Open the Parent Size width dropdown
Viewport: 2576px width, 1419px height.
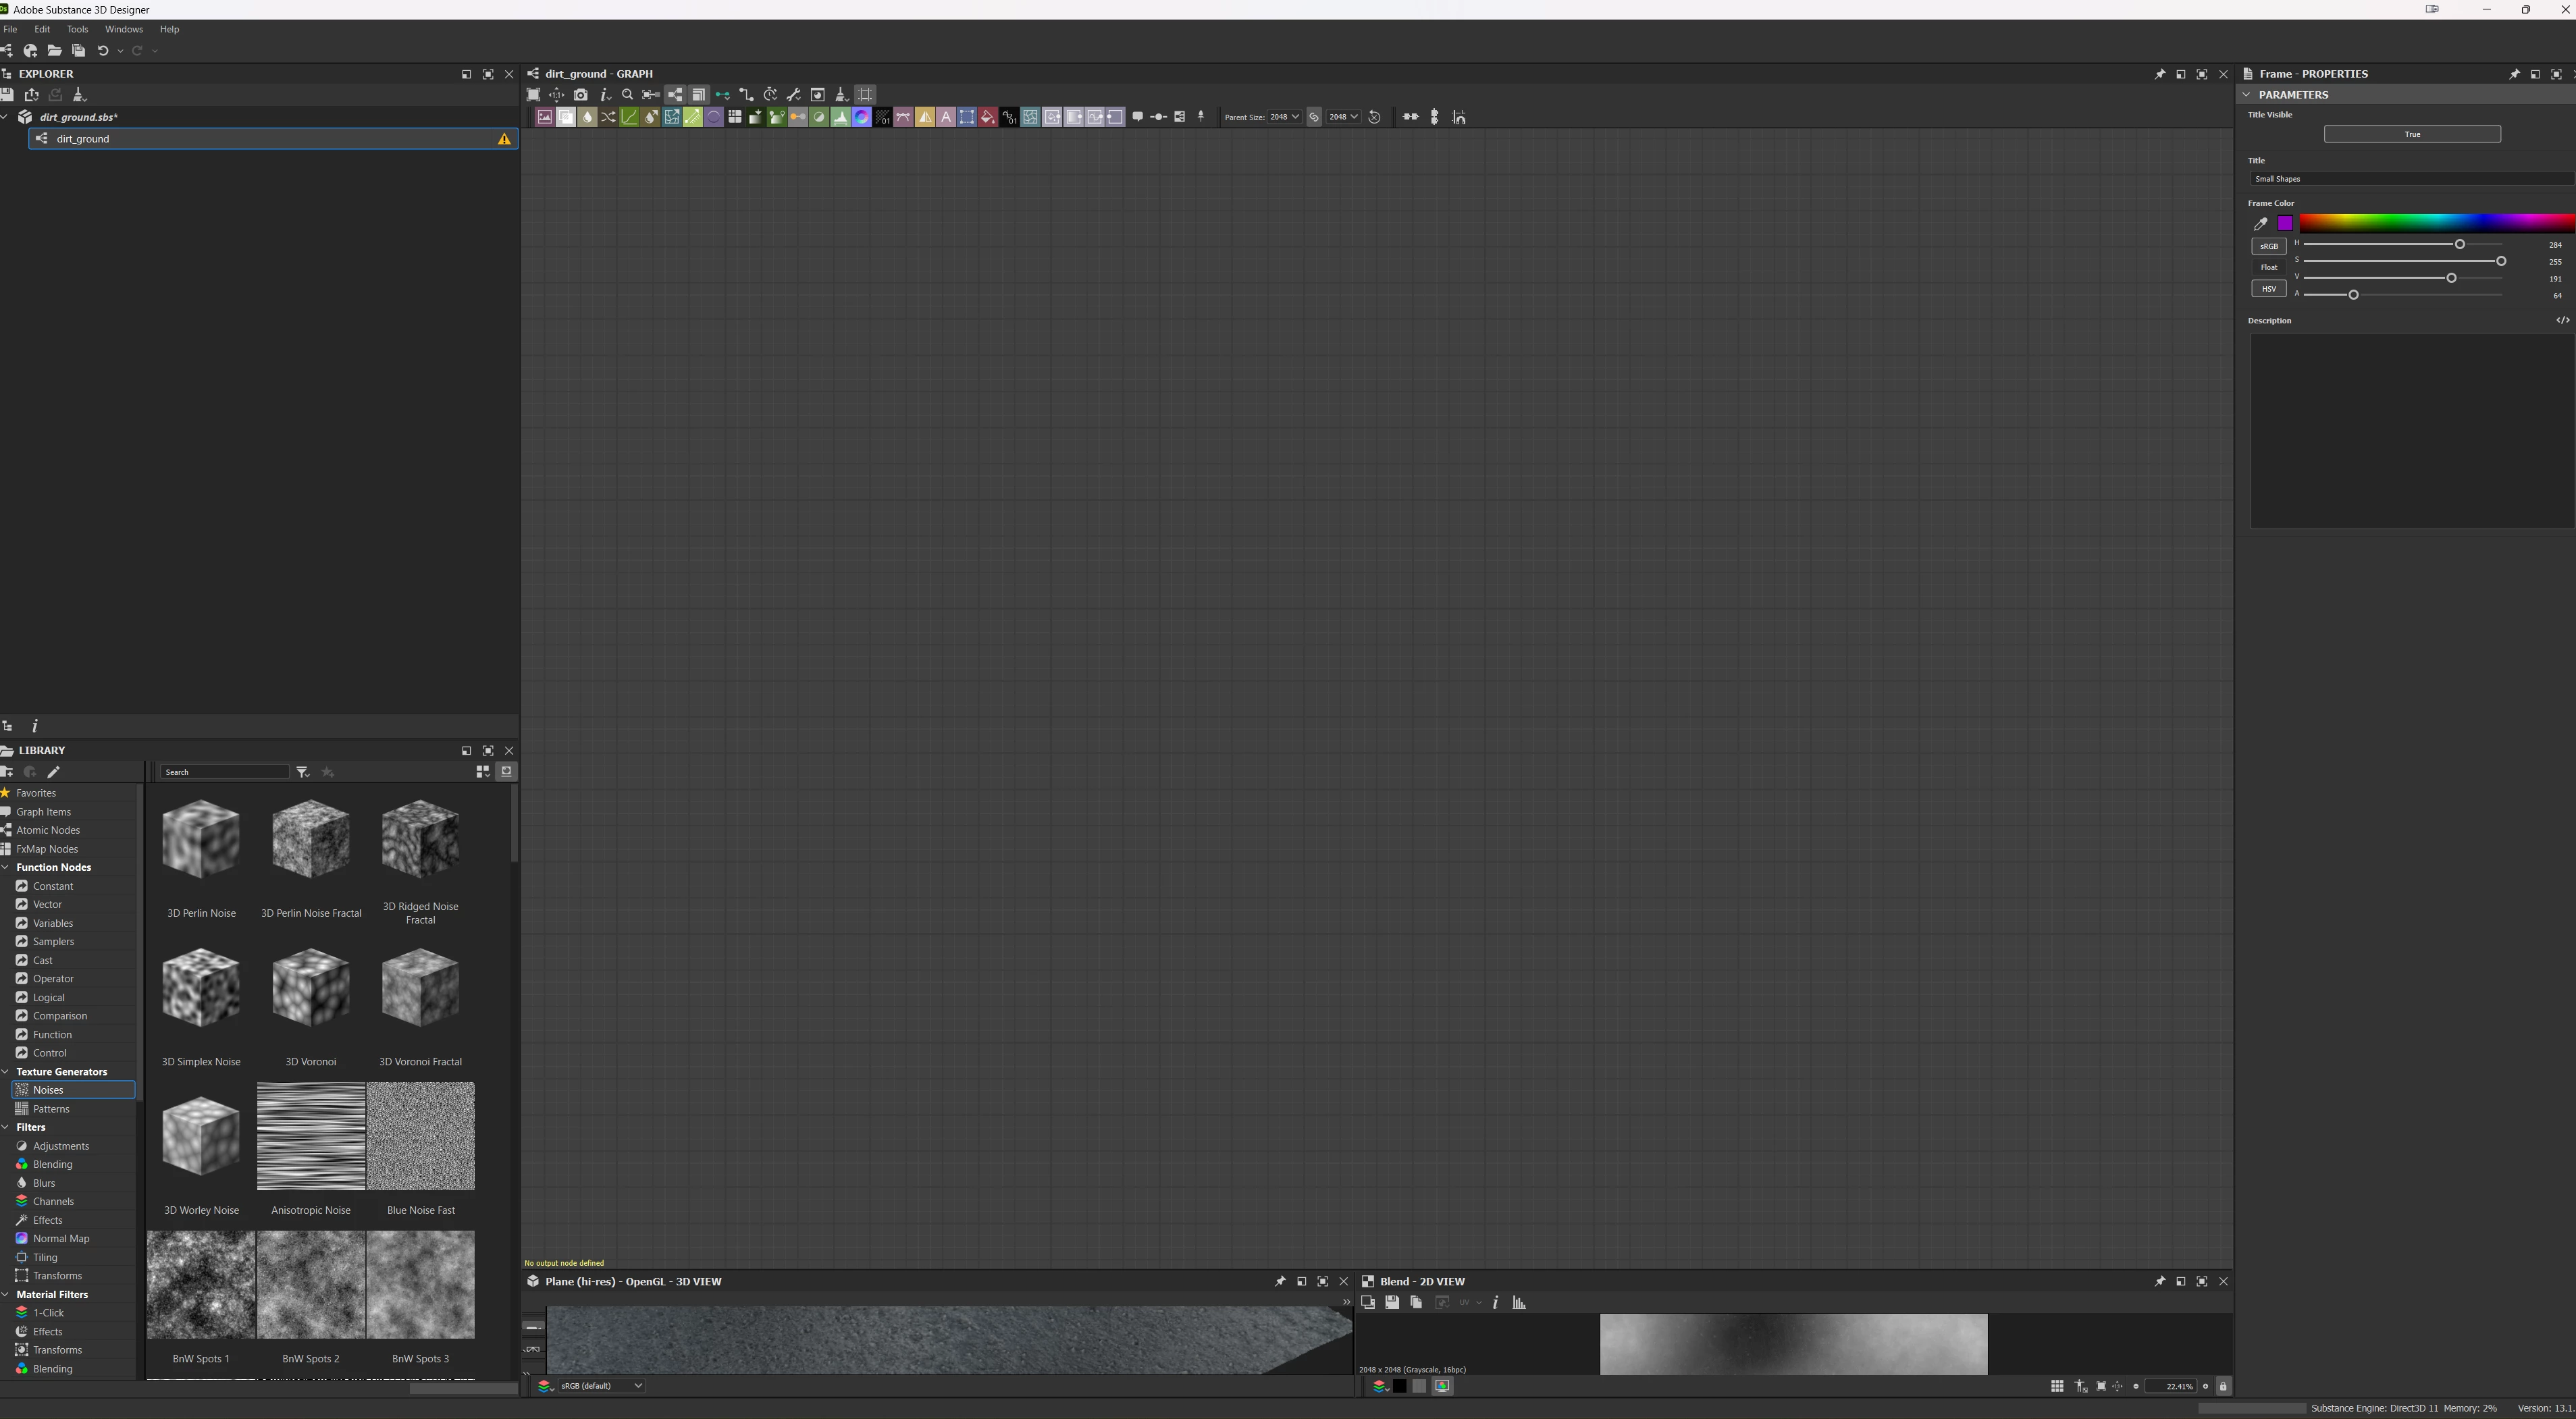coord(1285,117)
